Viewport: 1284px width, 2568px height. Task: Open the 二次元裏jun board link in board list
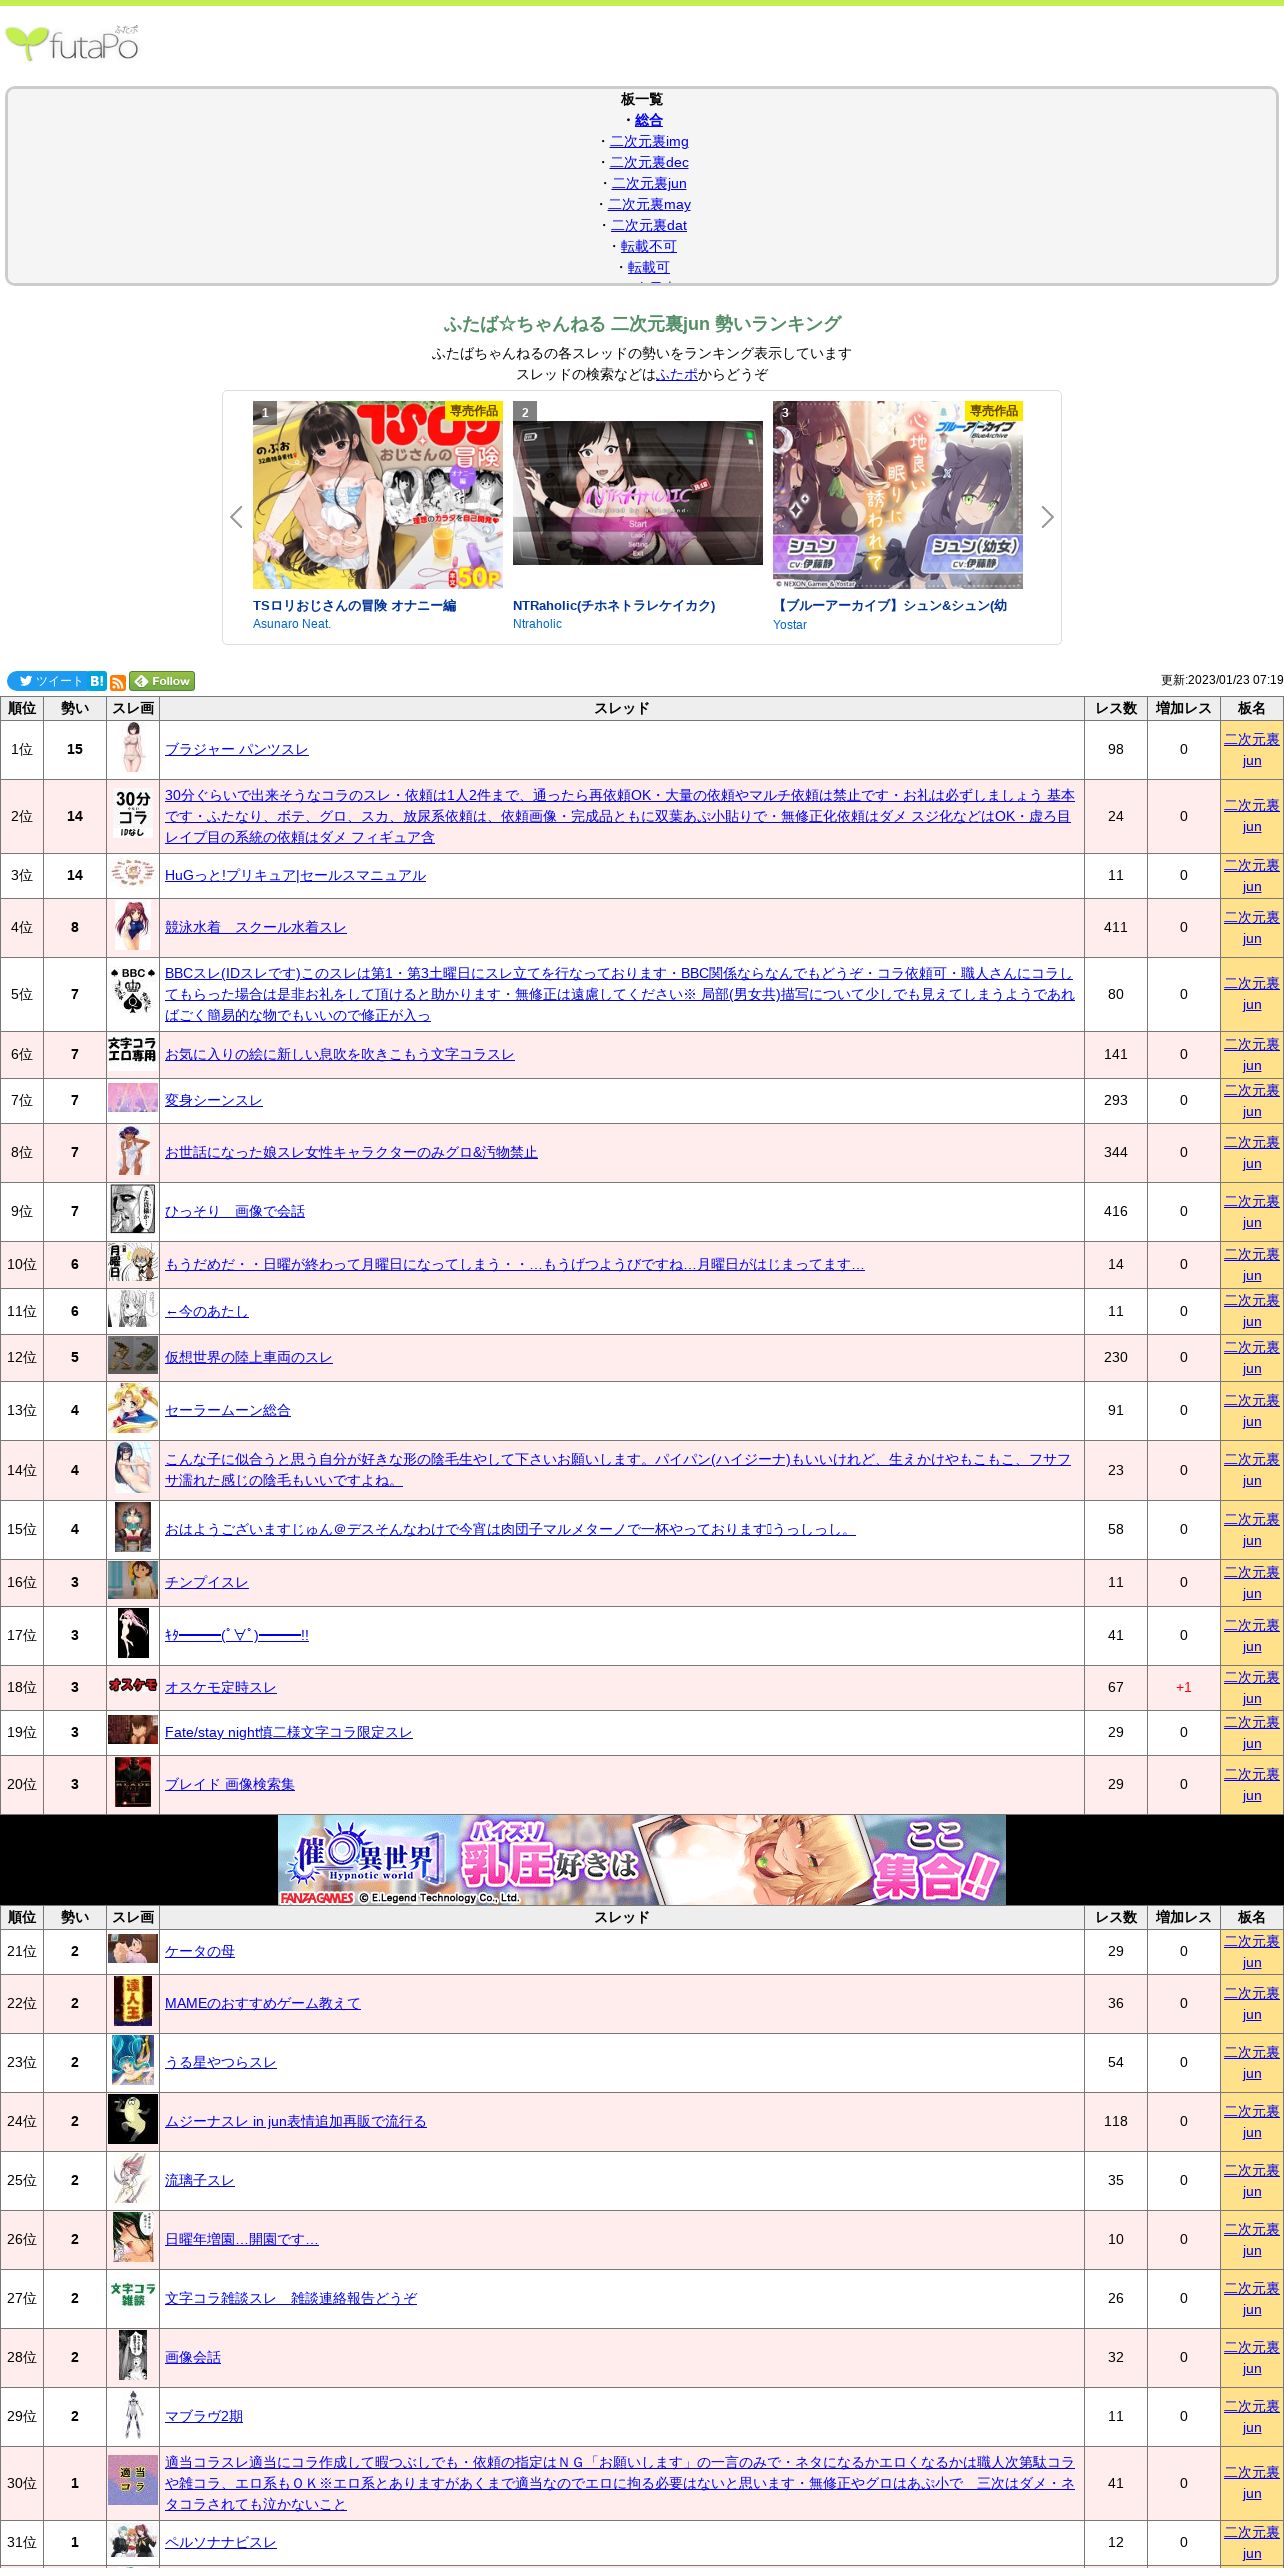tap(649, 183)
